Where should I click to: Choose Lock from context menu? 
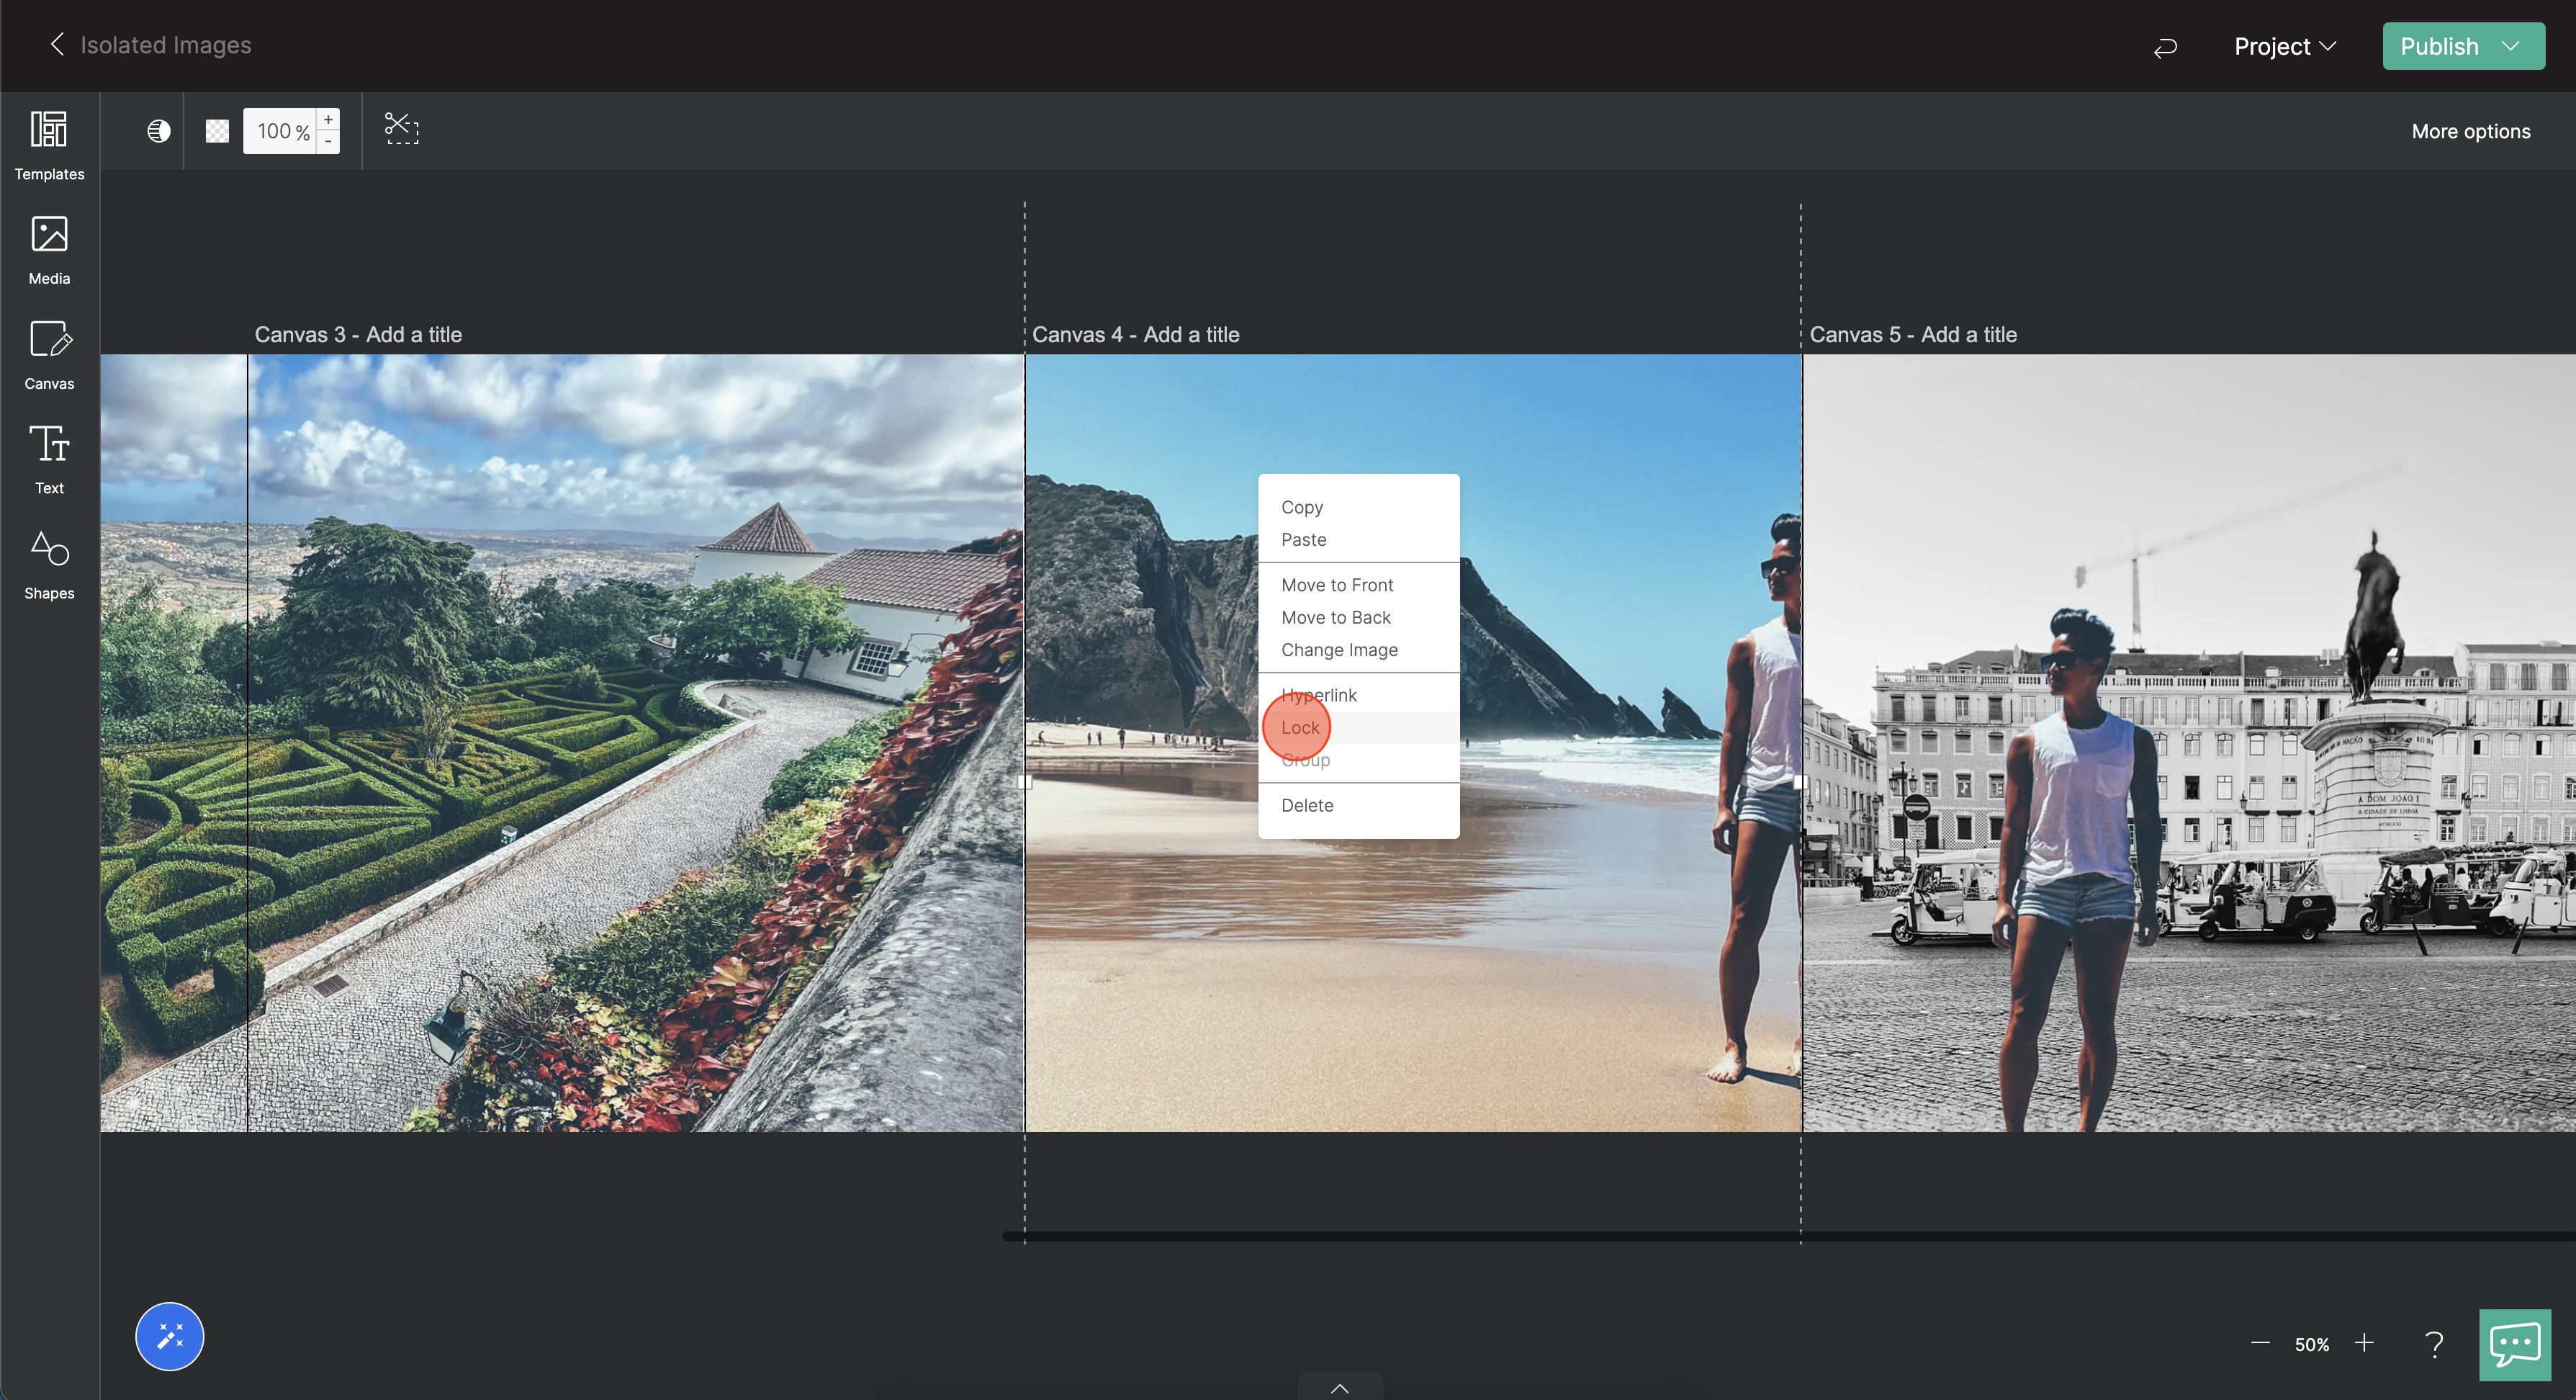[1300, 727]
